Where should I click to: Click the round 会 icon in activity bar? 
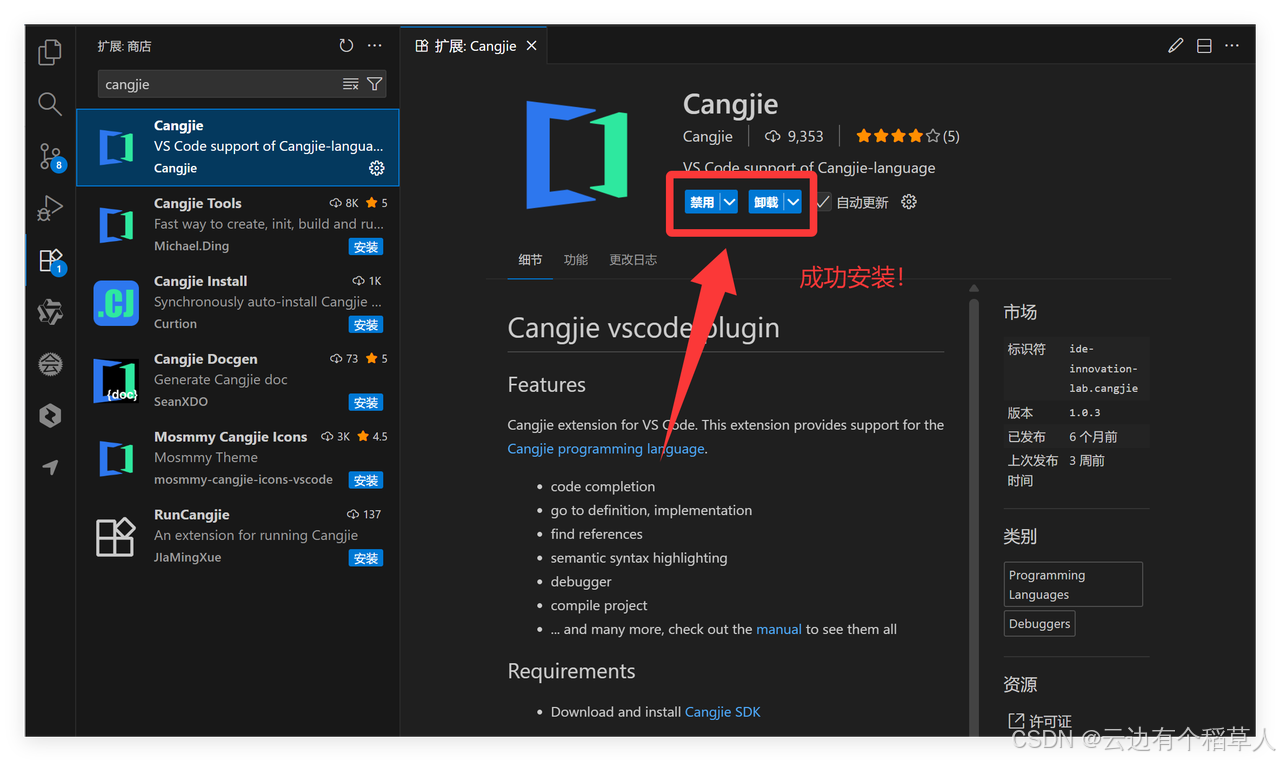[x=50, y=364]
